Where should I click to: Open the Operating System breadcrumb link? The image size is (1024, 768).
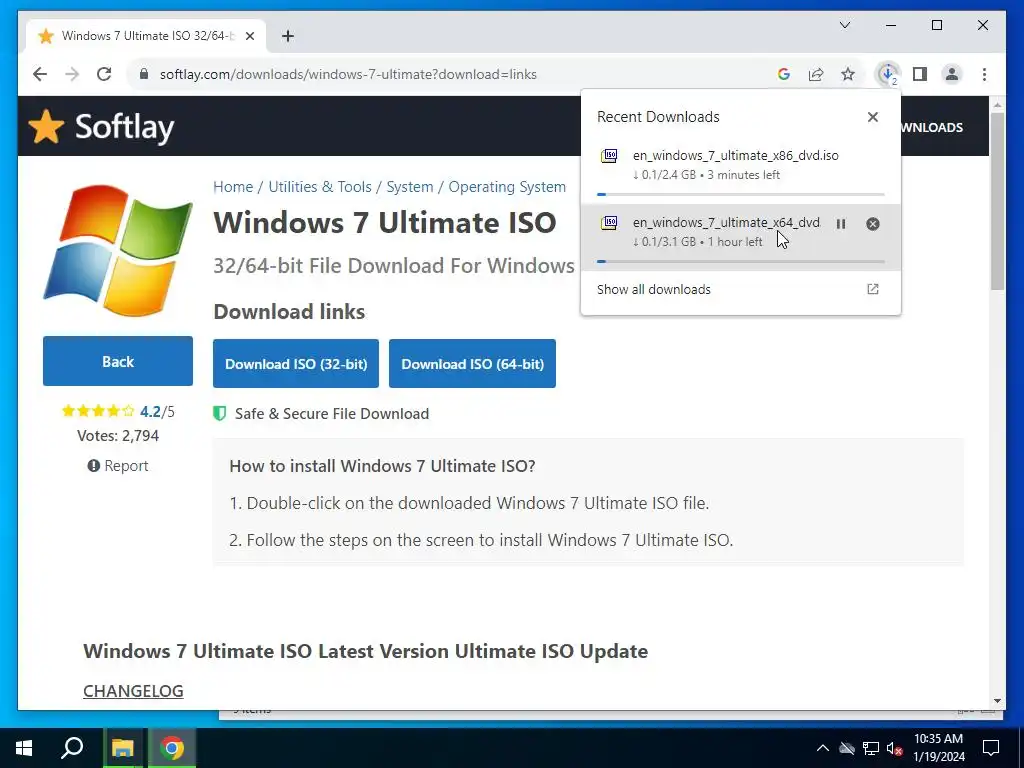point(507,187)
